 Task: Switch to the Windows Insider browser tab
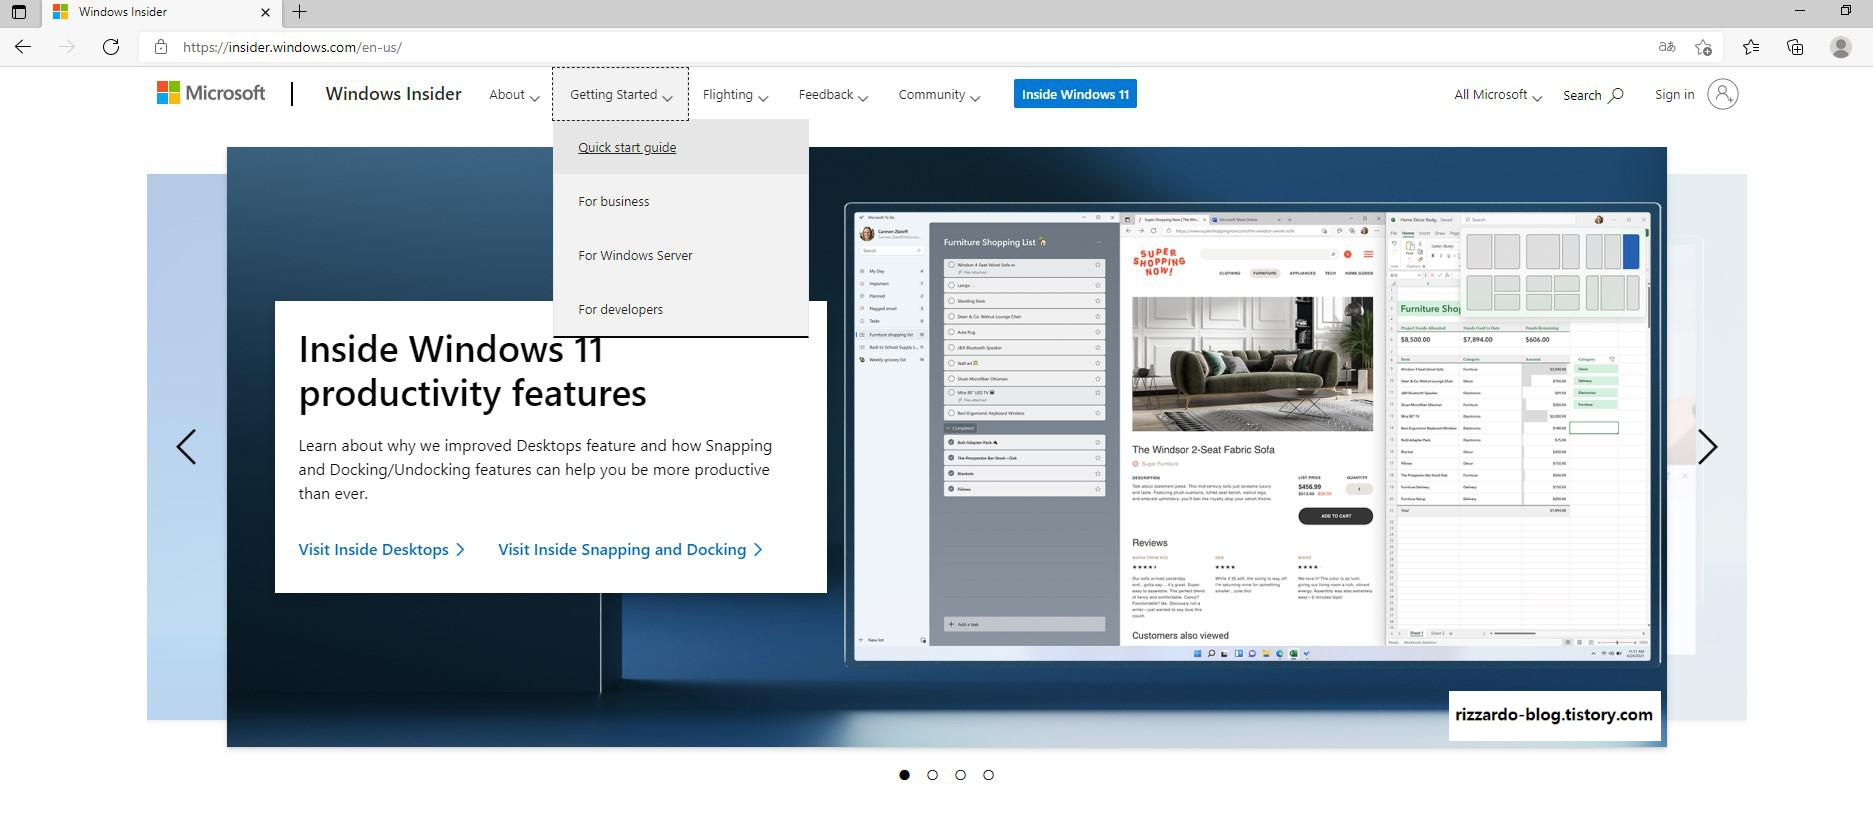pos(160,12)
